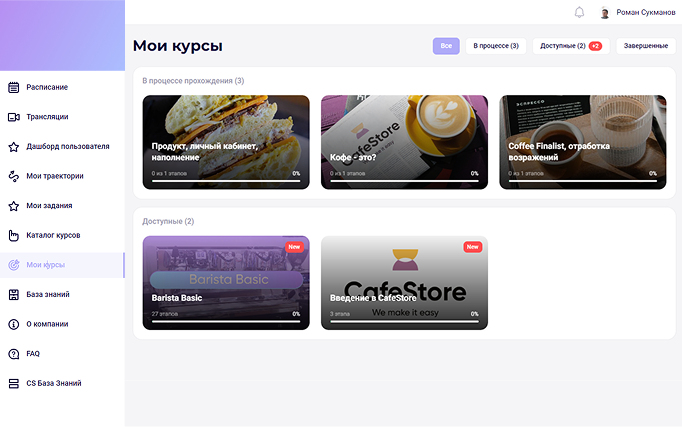Viewport: 682px width, 427px height.
Task: Open Трансляции camera icon in sidebar
Action: (x=13, y=117)
